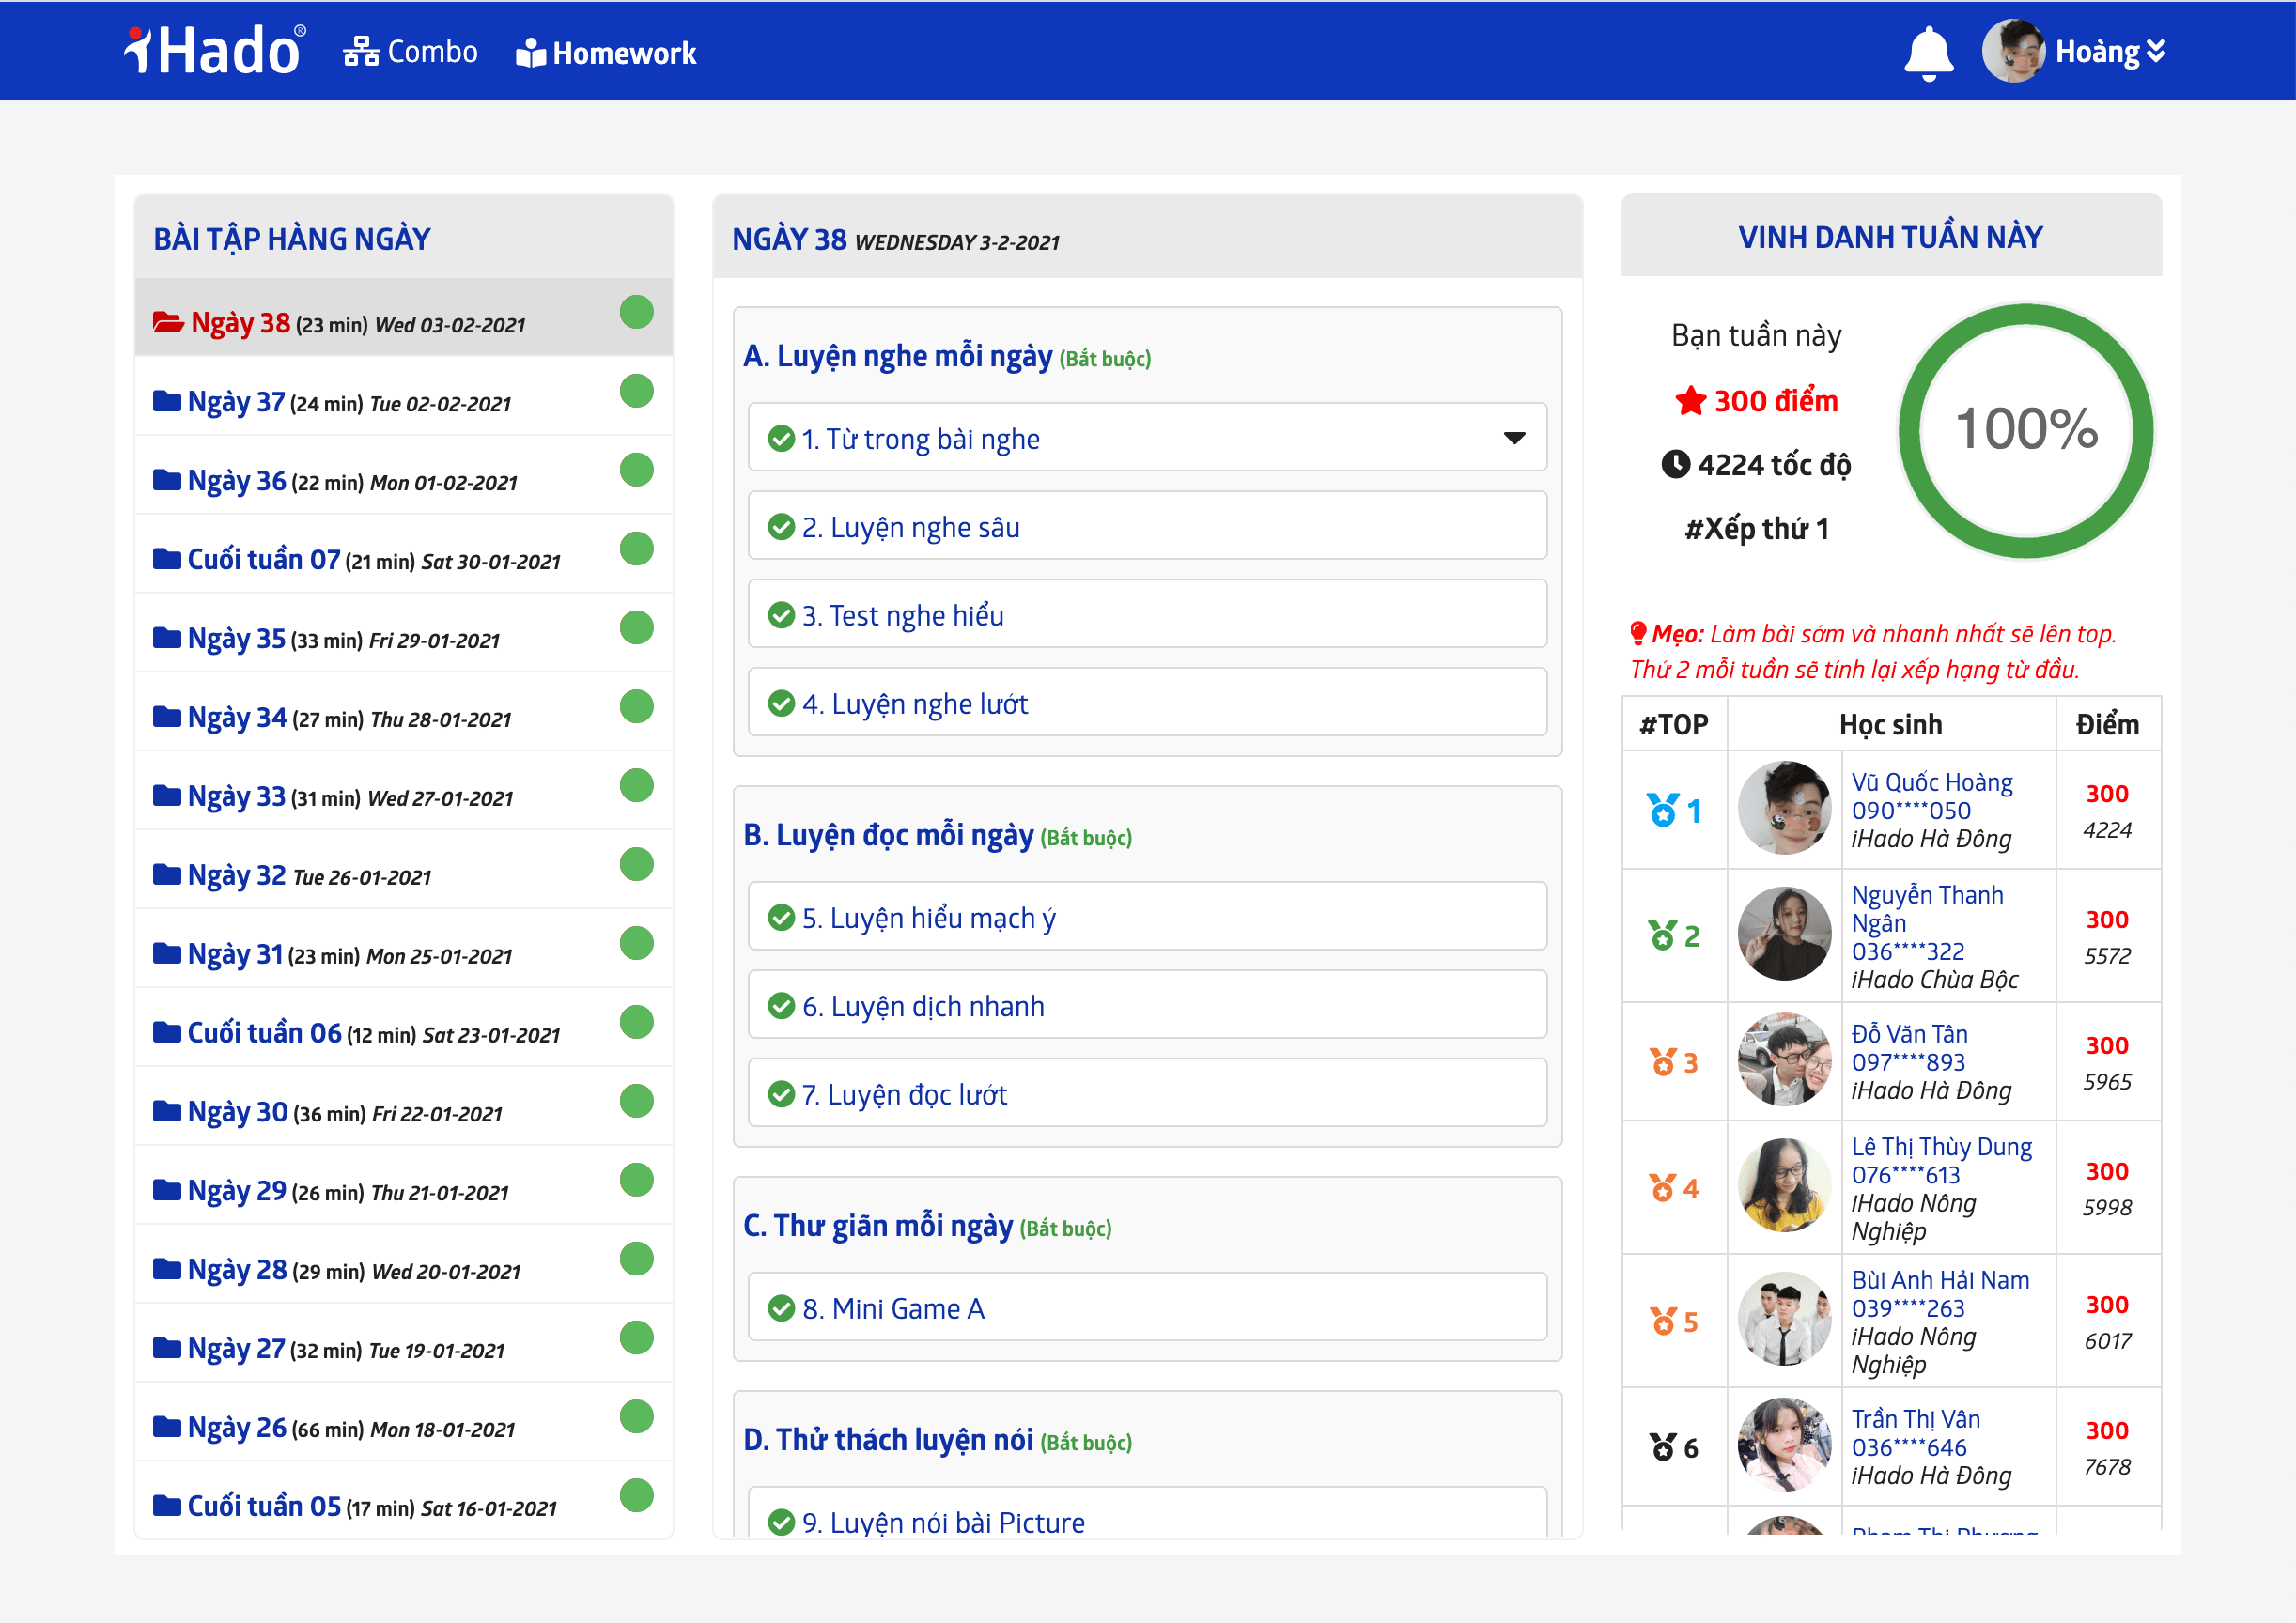Image resolution: width=2296 pixels, height=1623 pixels.
Task: Click the folder icon for Cuối tuần 07
Action: click(x=167, y=559)
